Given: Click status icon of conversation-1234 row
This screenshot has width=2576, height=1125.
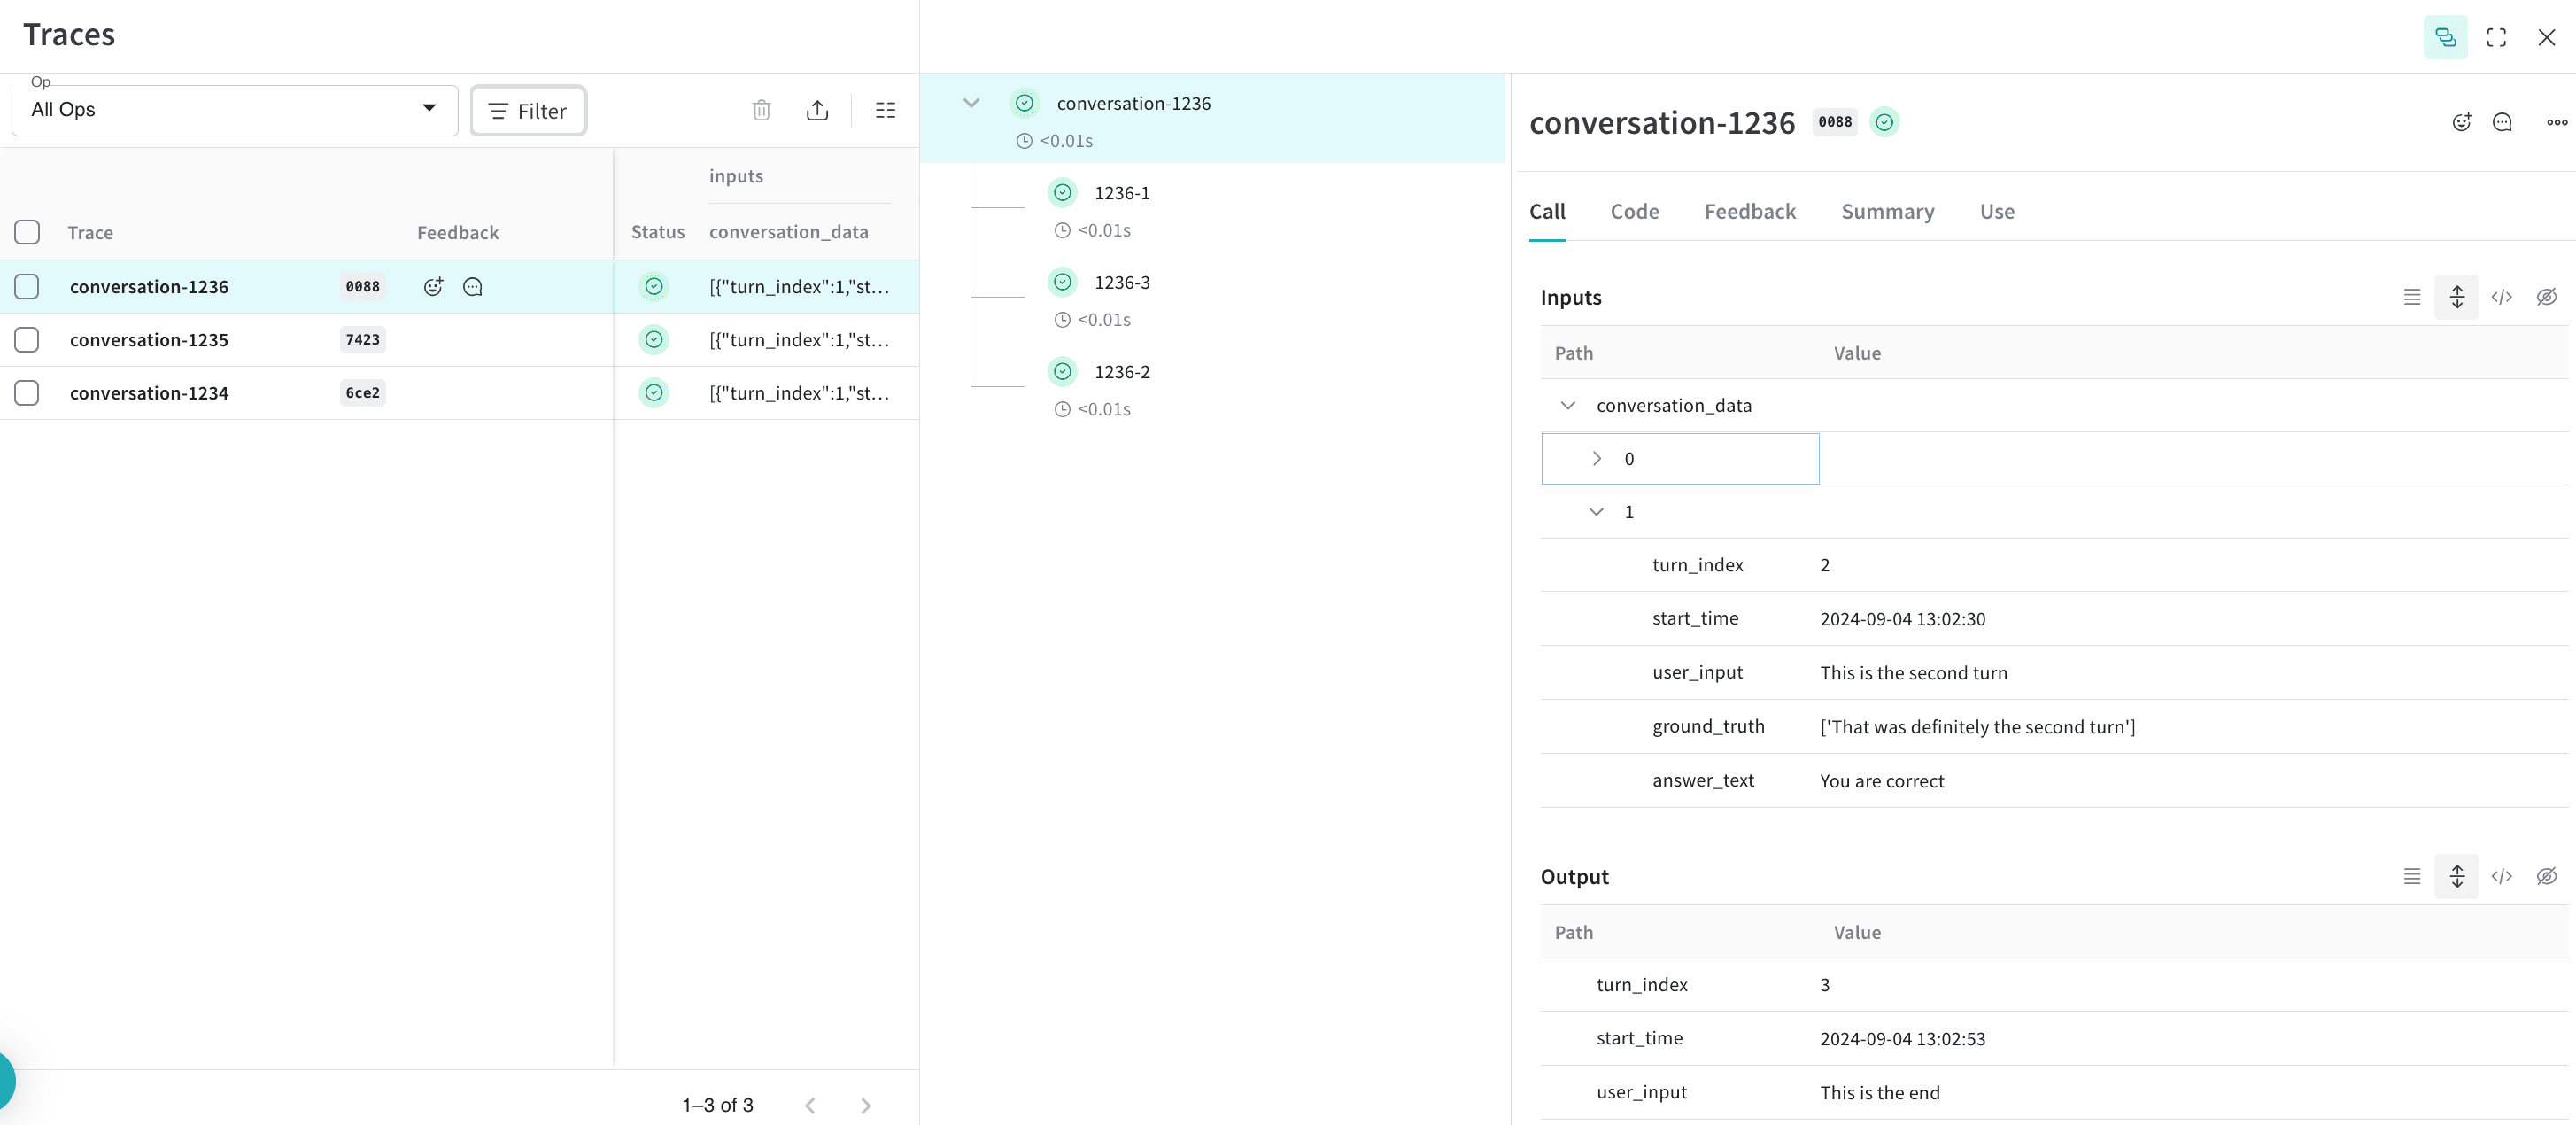Looking at the screenshot, I should tap(654, 393).
